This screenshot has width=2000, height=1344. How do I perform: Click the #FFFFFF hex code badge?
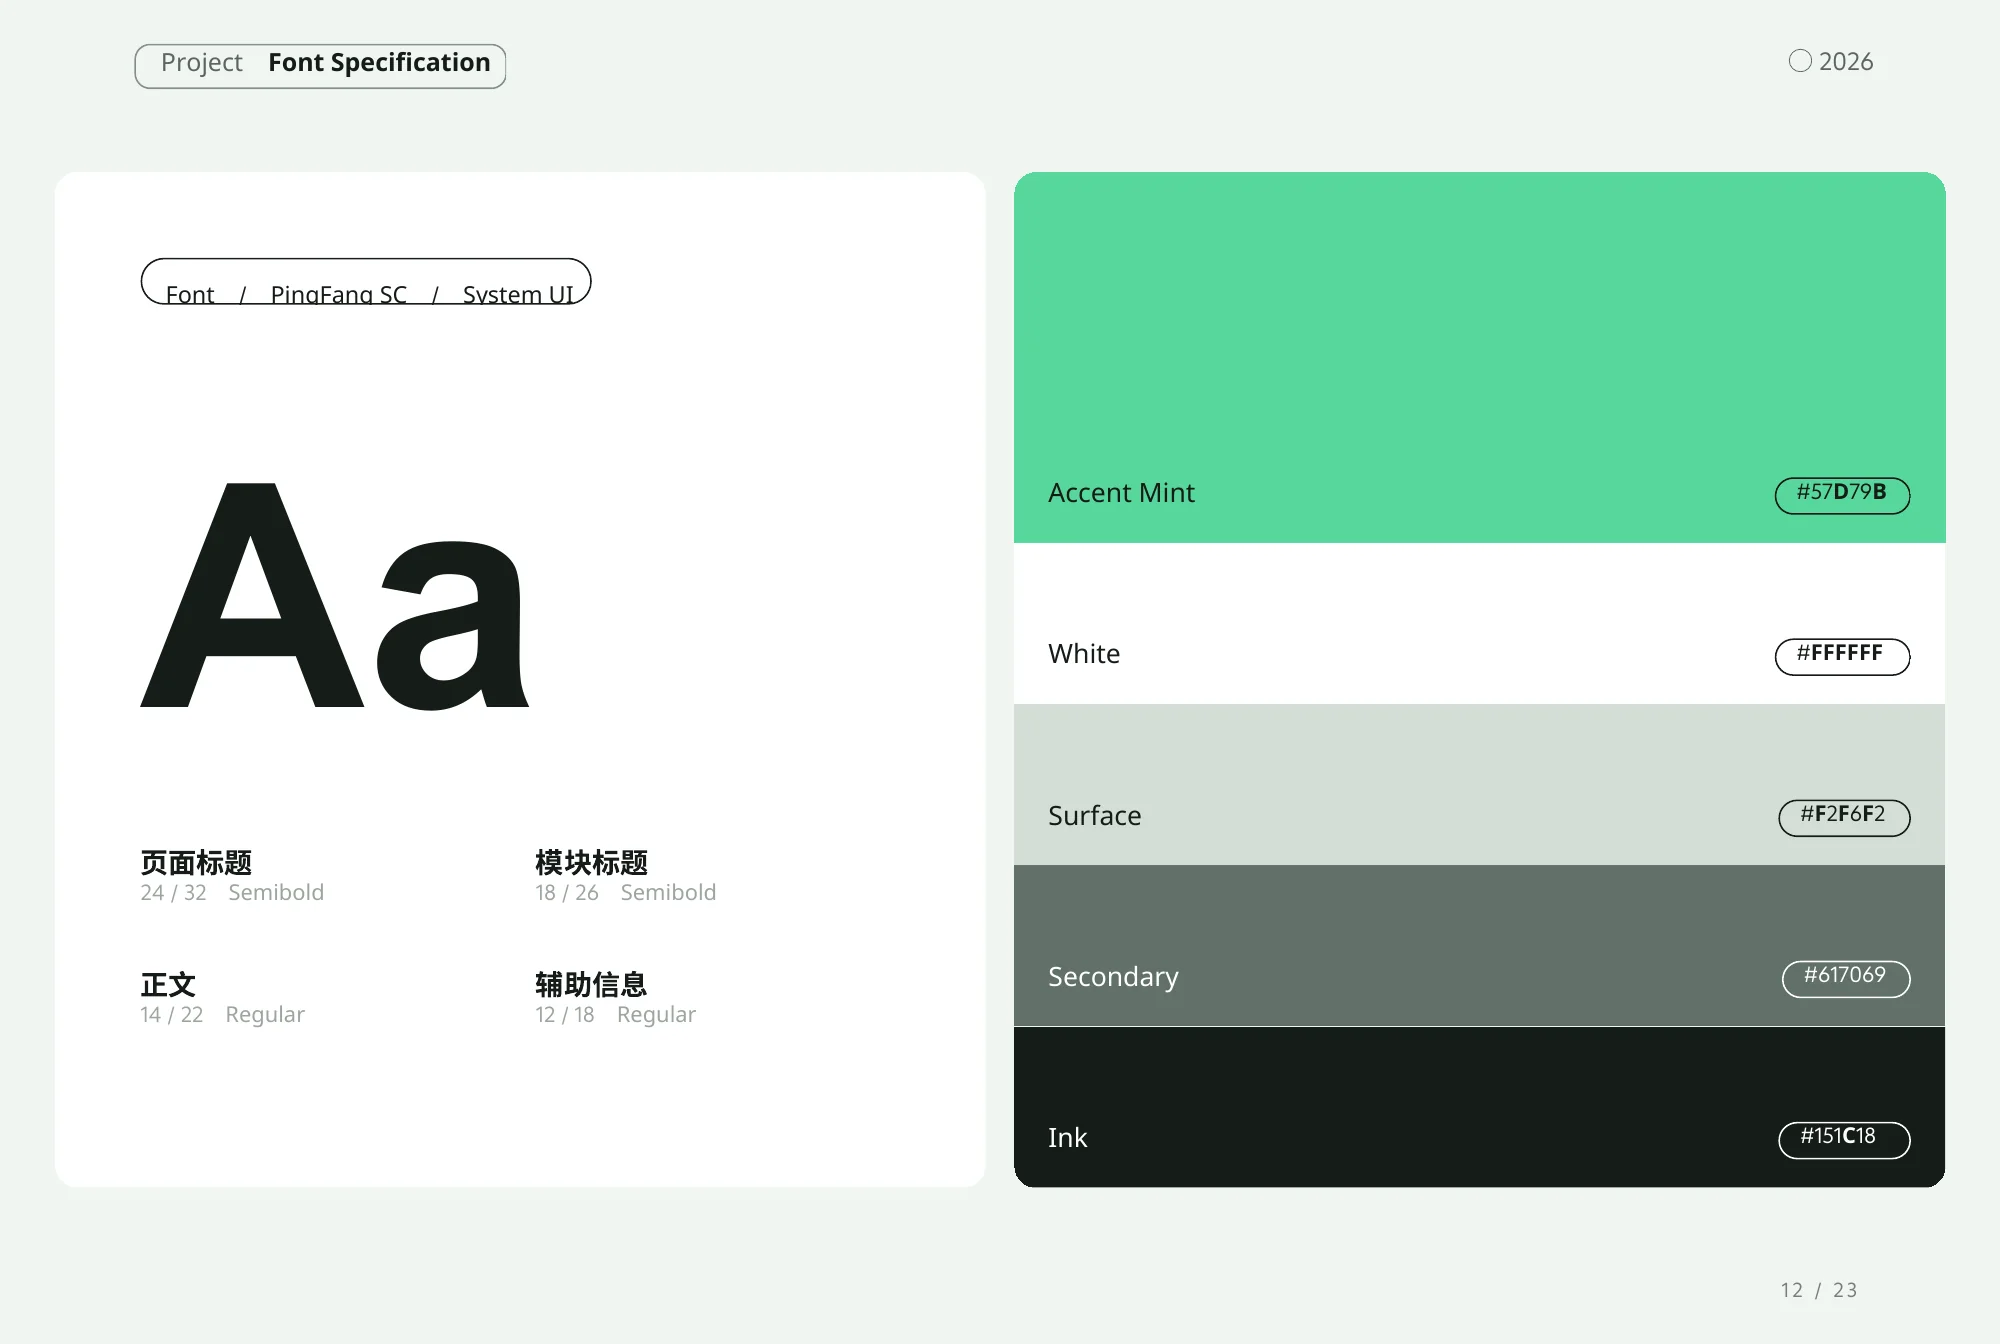click(1842, 657)
